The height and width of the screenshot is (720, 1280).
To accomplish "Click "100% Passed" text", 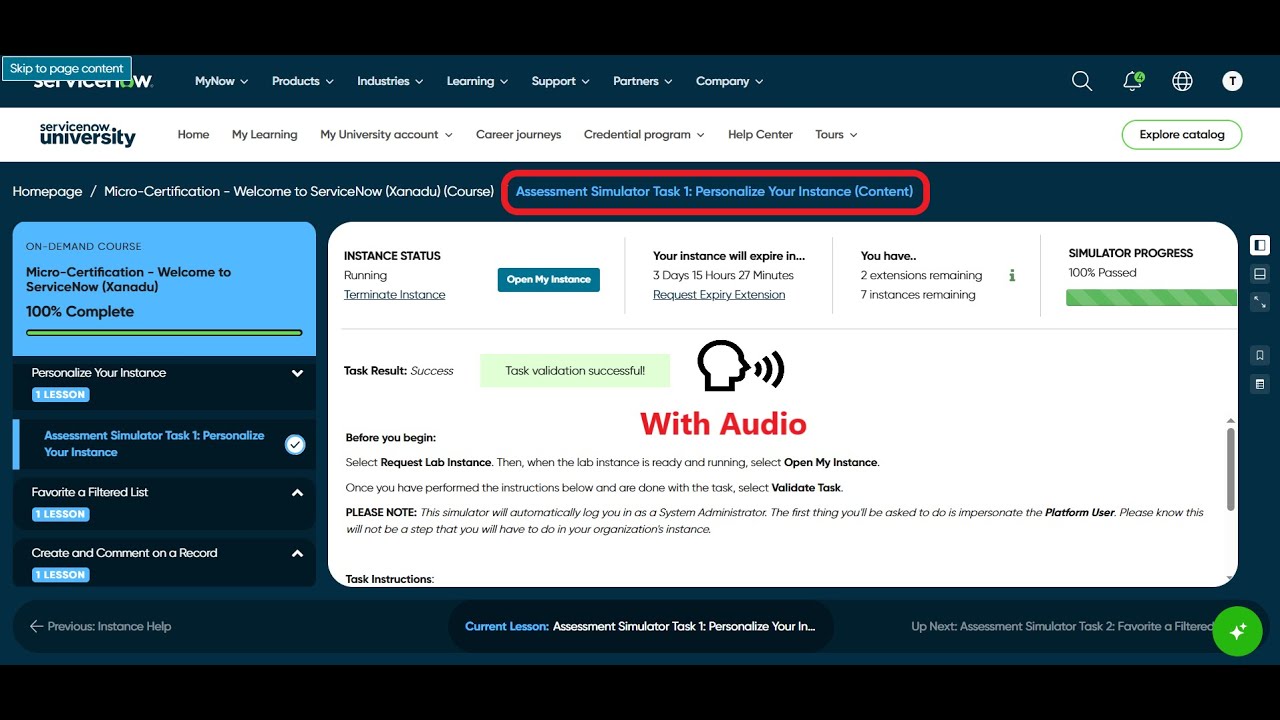I will 1102,272.
